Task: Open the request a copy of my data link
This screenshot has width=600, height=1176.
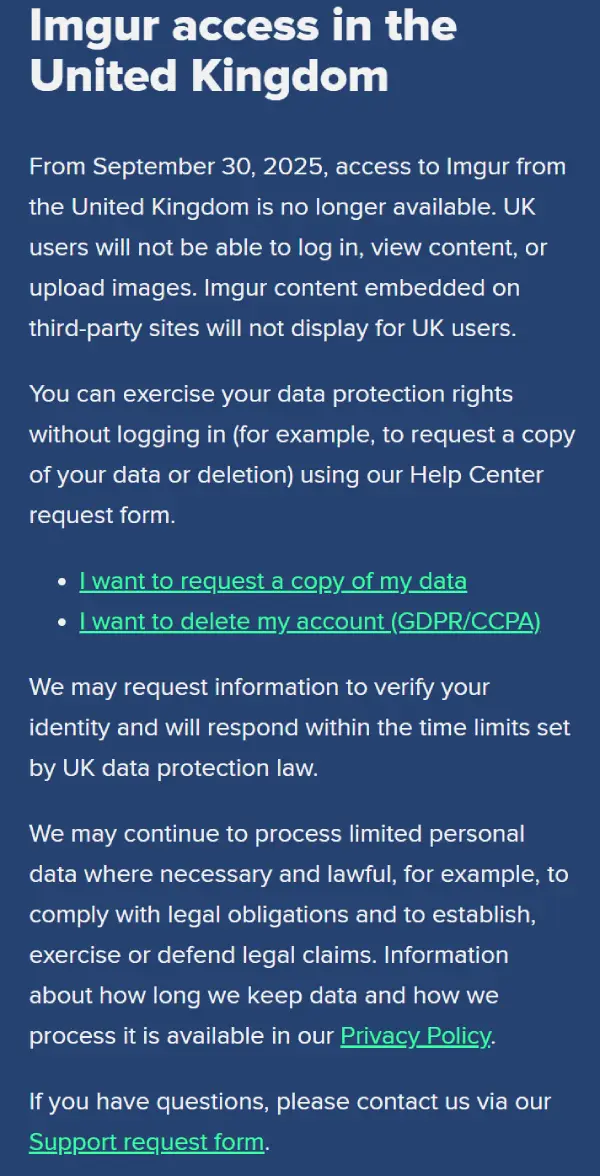Action: click(273, 581)
